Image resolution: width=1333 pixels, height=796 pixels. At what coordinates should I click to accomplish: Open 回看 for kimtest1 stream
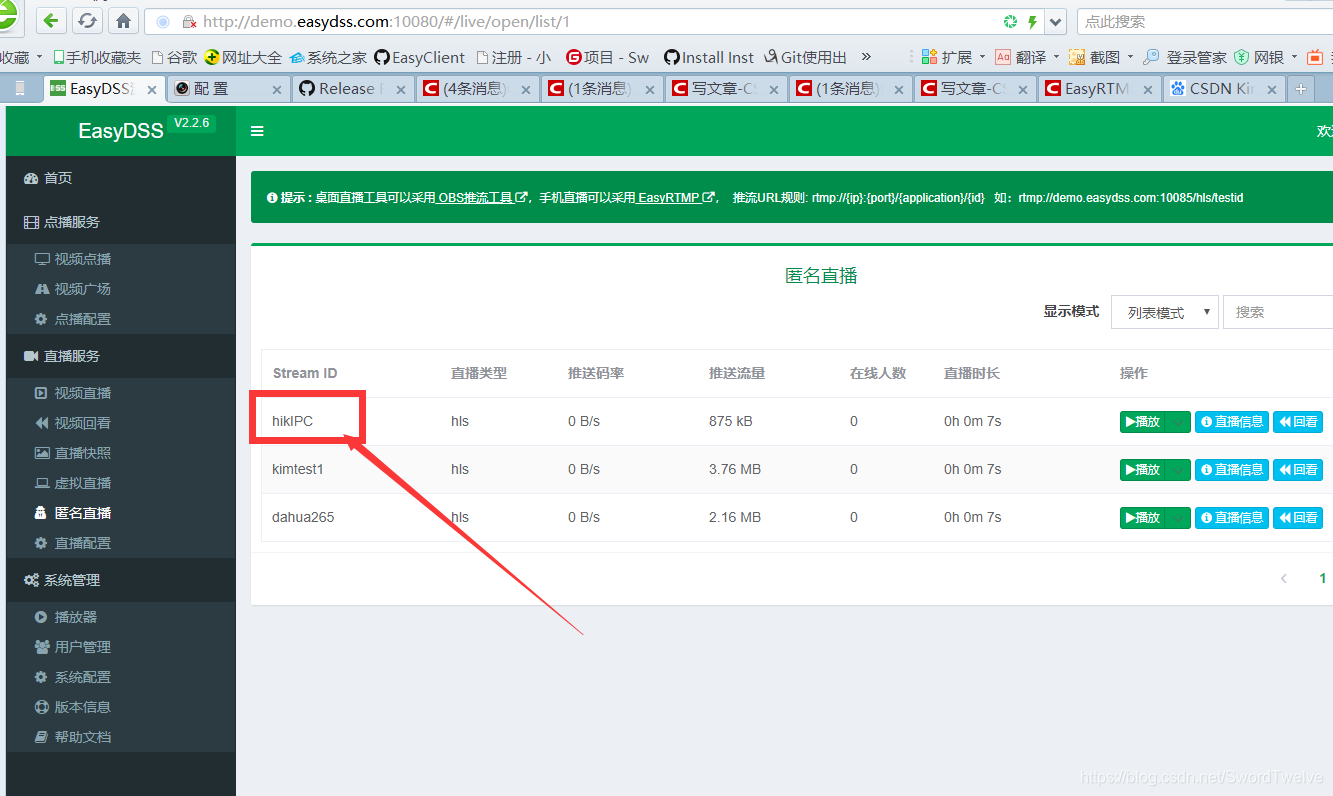coord(1298,470)
